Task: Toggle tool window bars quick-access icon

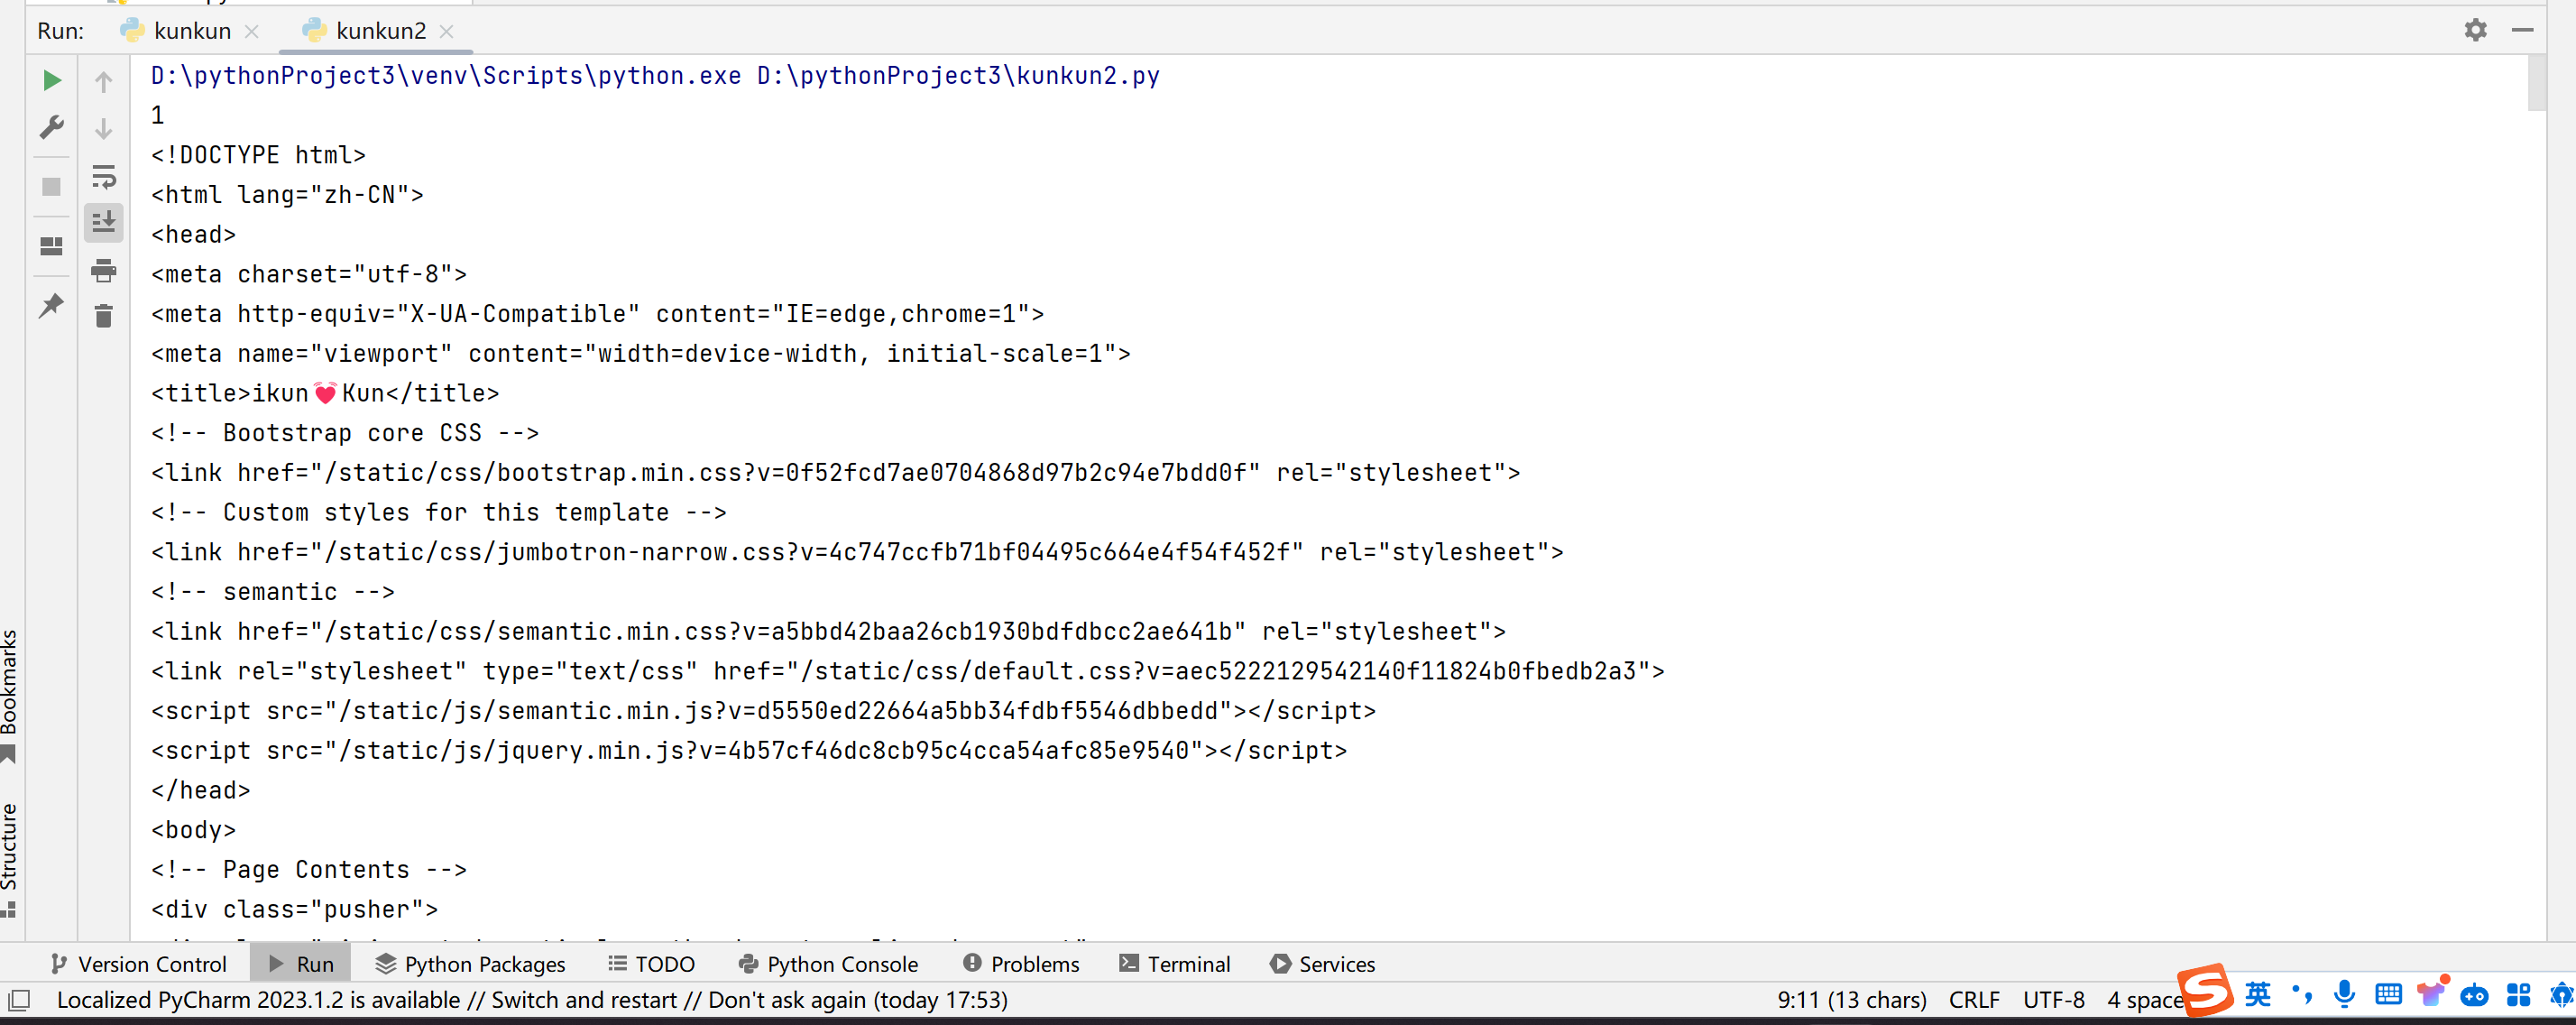Action: pyautogui.click(x=19, y=1000)
